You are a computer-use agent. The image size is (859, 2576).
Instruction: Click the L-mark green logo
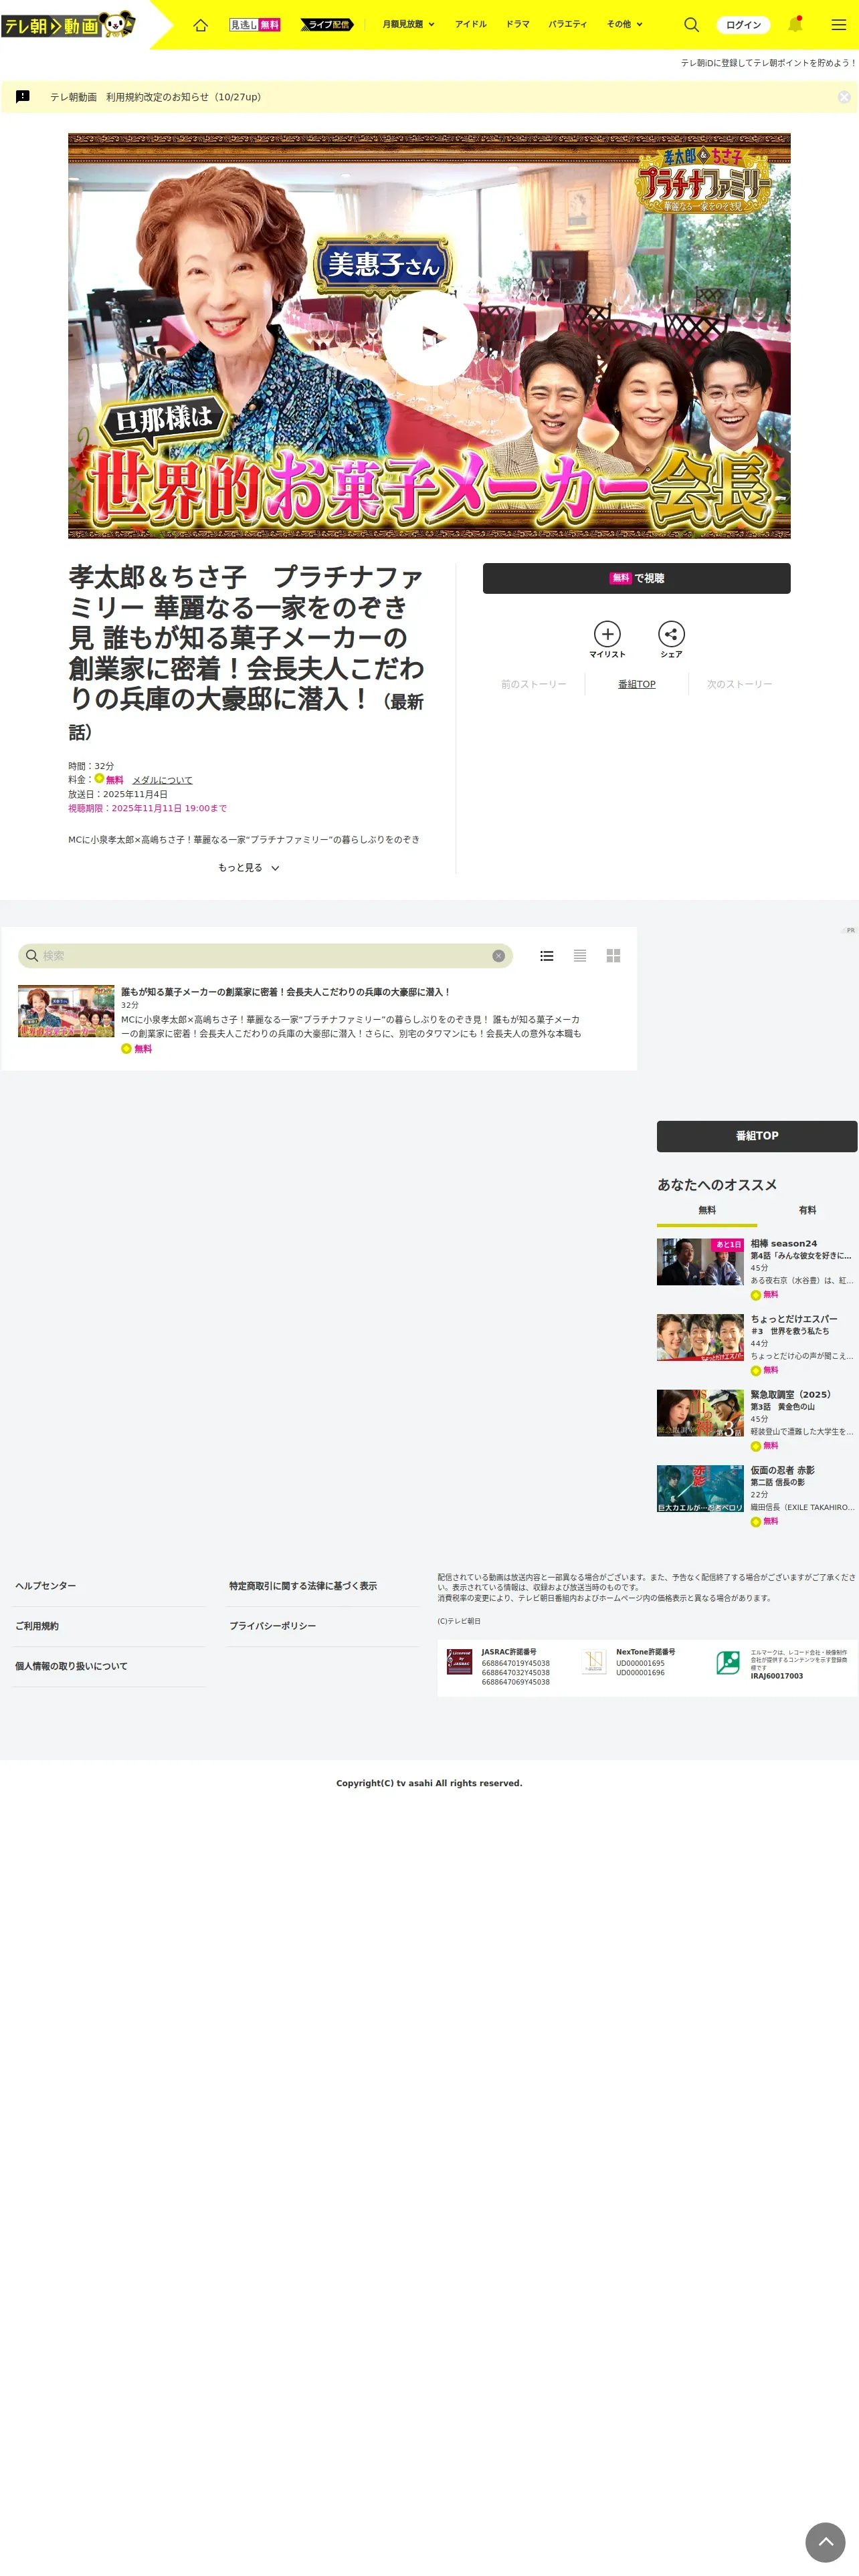coord(728,1662)
